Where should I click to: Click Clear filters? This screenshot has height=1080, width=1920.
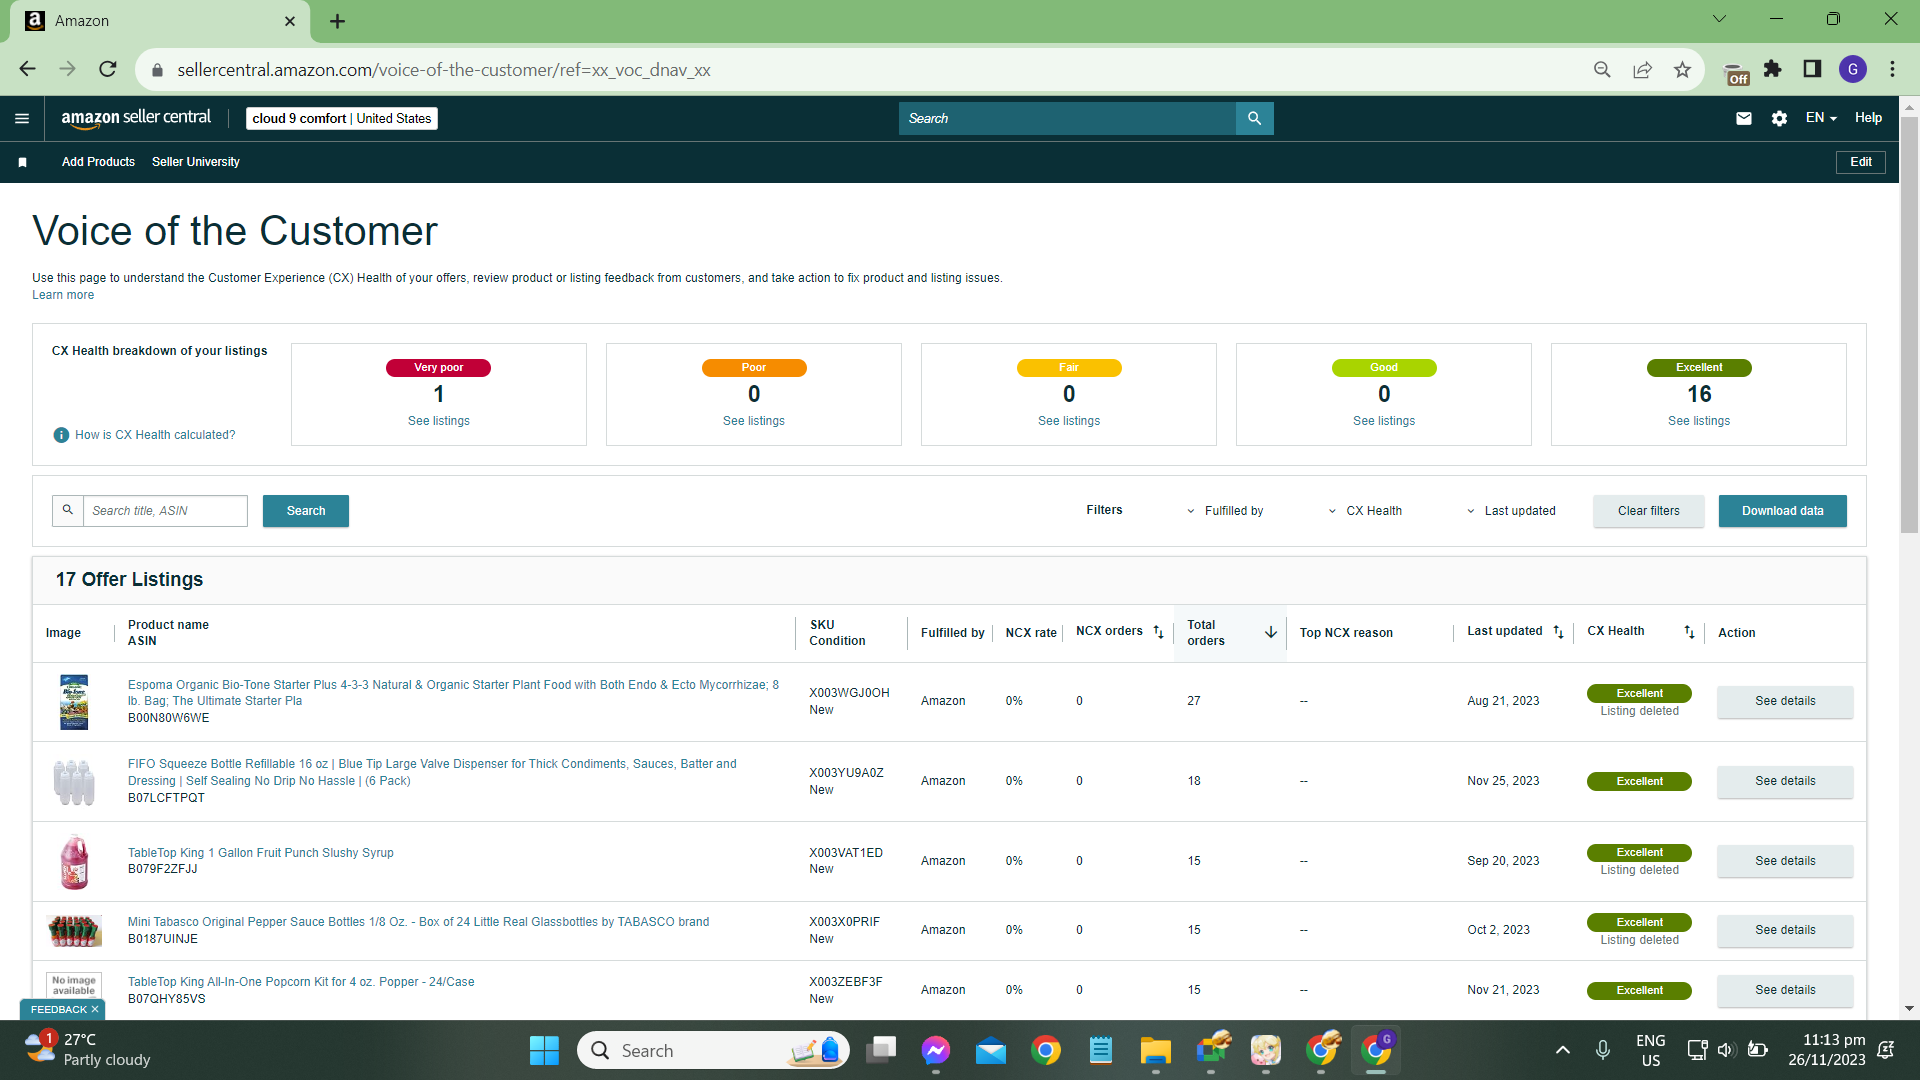(x=1649, y=511)
